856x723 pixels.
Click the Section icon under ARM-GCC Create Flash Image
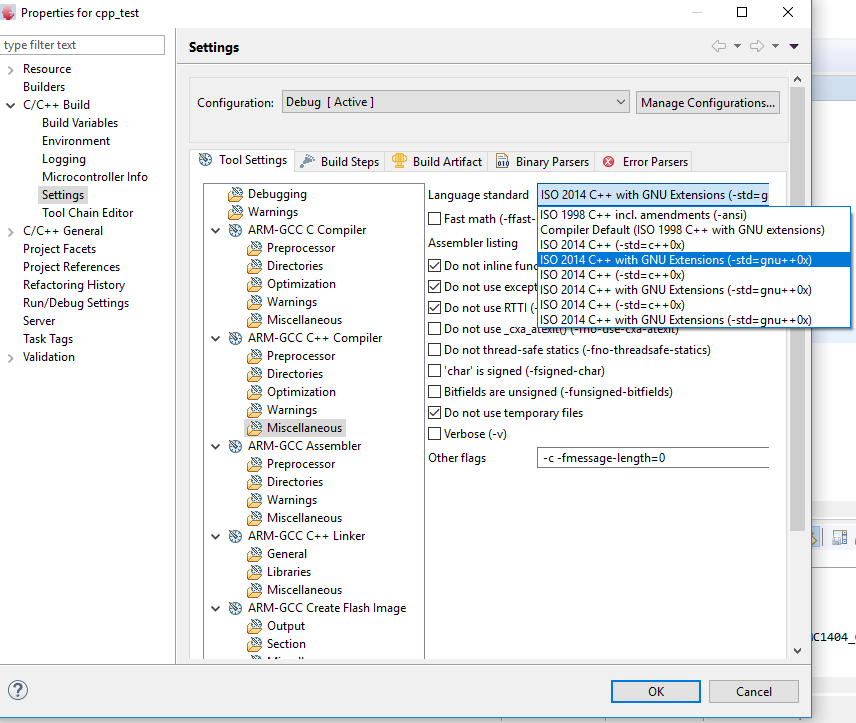click(x=254, y=644)
